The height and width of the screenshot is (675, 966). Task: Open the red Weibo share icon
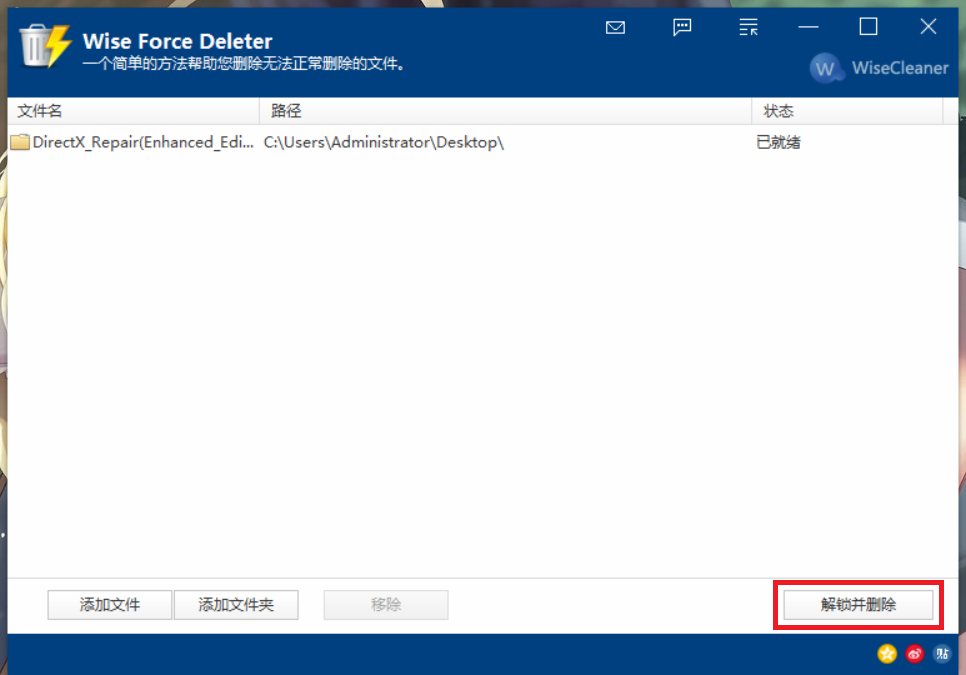point(914,654)
